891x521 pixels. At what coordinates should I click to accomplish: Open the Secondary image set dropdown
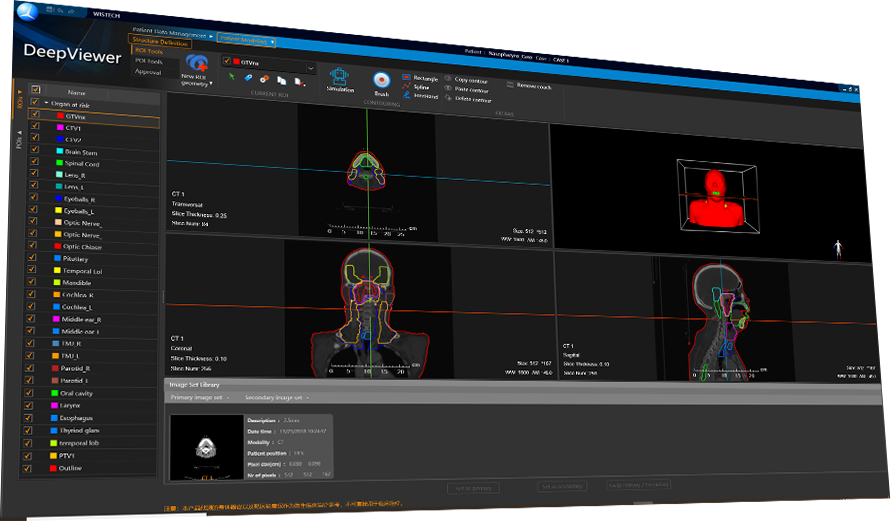[277, 397]
